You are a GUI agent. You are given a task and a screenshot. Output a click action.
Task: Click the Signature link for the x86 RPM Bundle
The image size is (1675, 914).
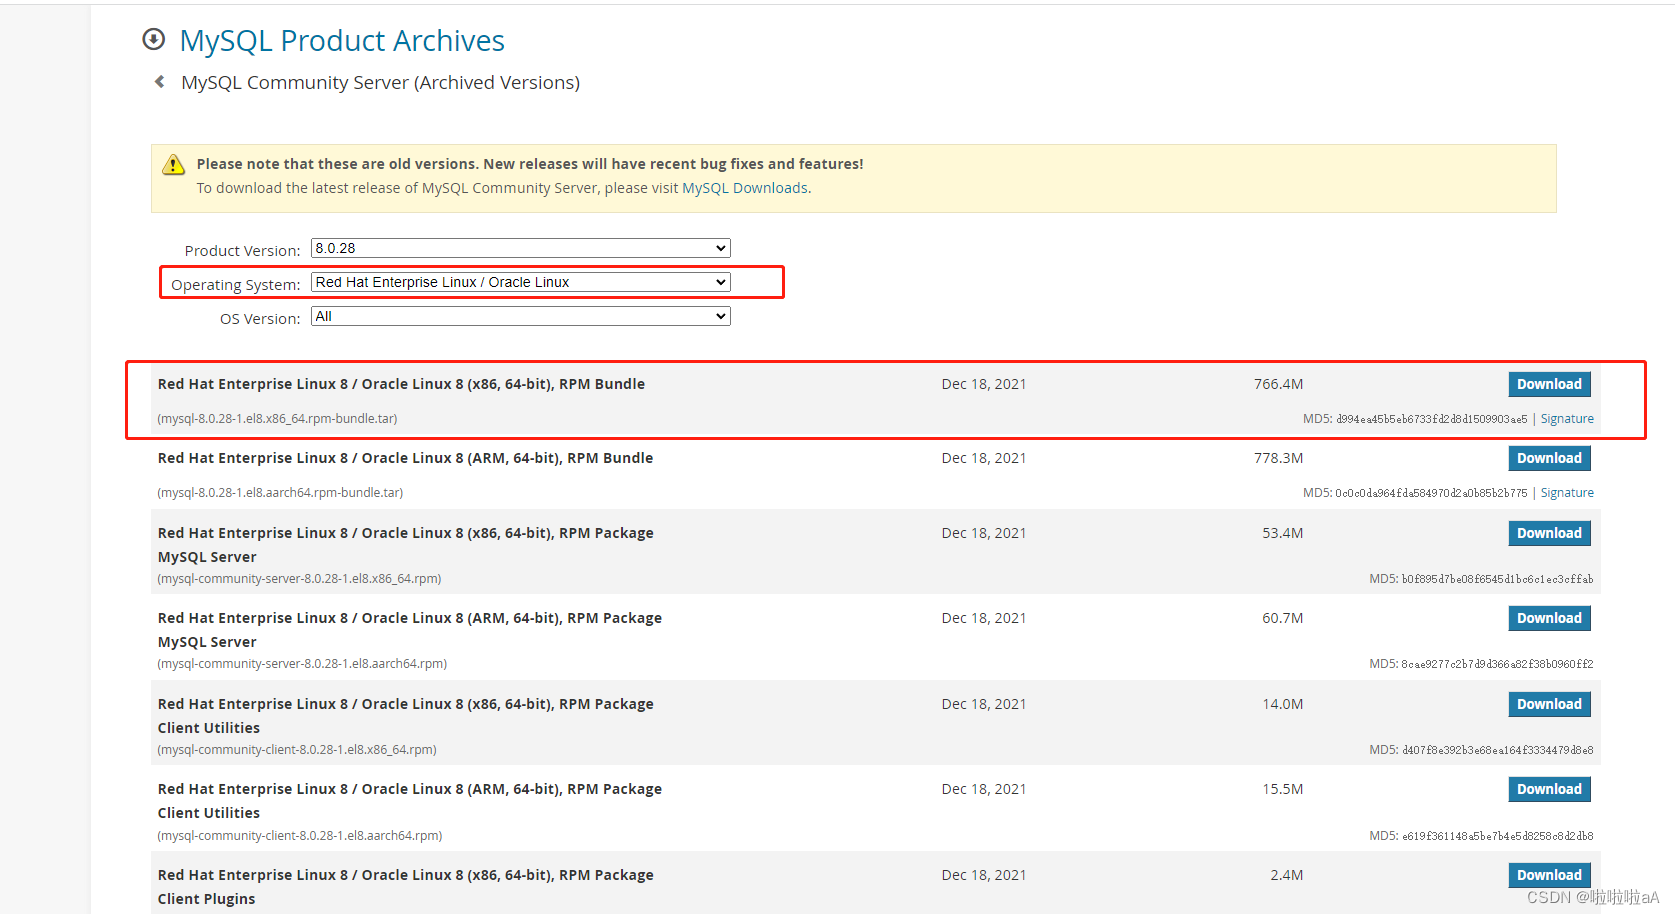(1566, 418)
